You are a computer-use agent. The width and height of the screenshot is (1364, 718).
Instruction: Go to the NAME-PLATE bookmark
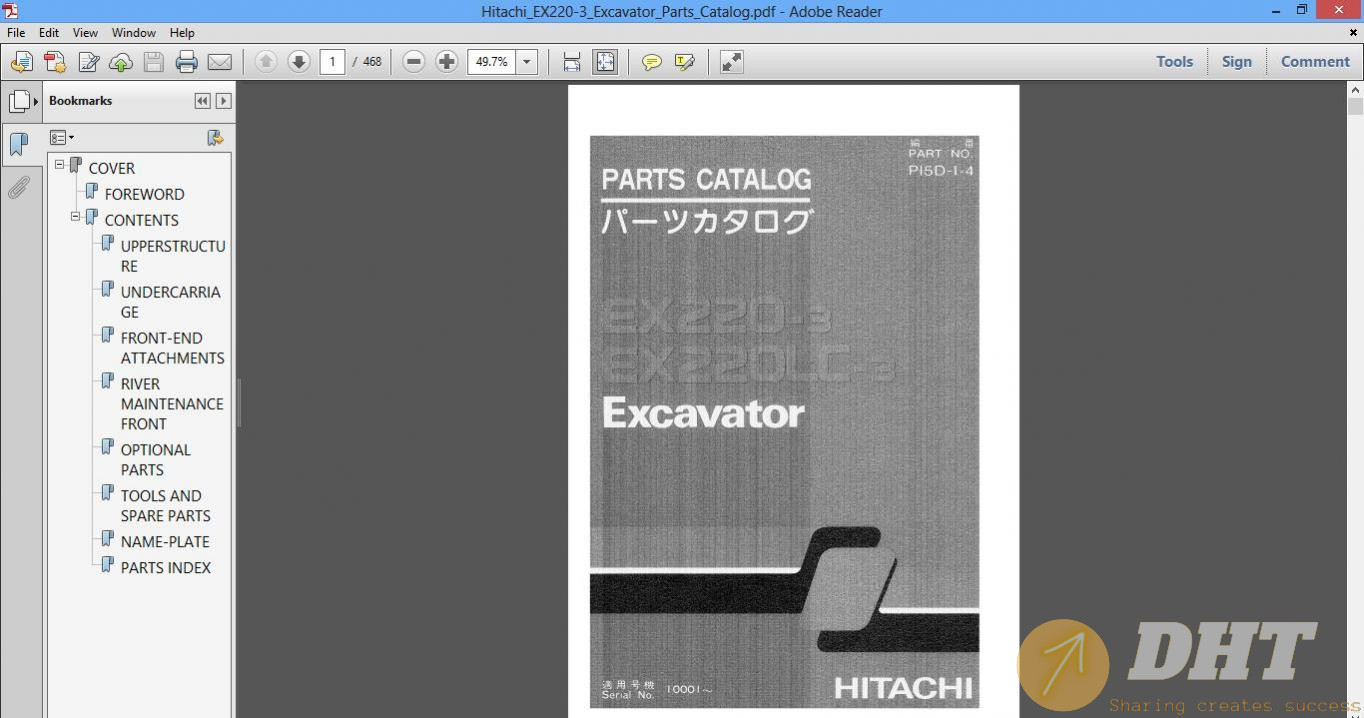coord(165,542)
